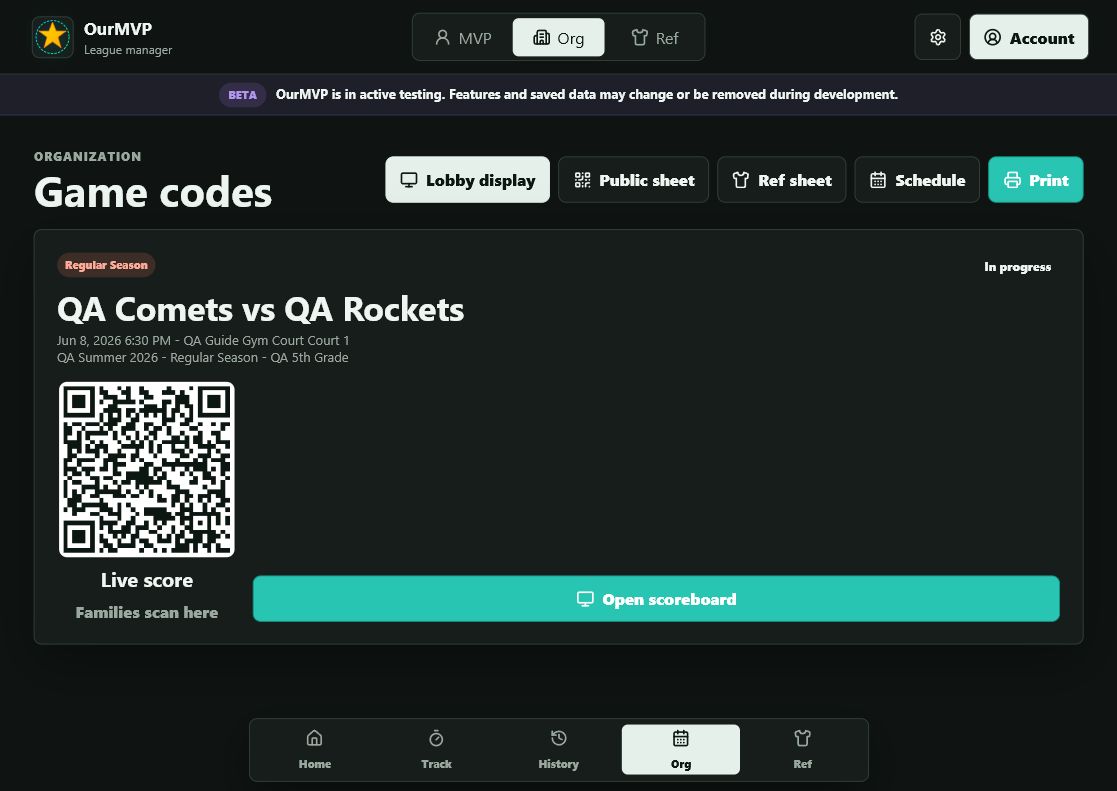Click the BETA badge in banner
This screenshot has height=791, width=1117.
click(x=242, y=95)
